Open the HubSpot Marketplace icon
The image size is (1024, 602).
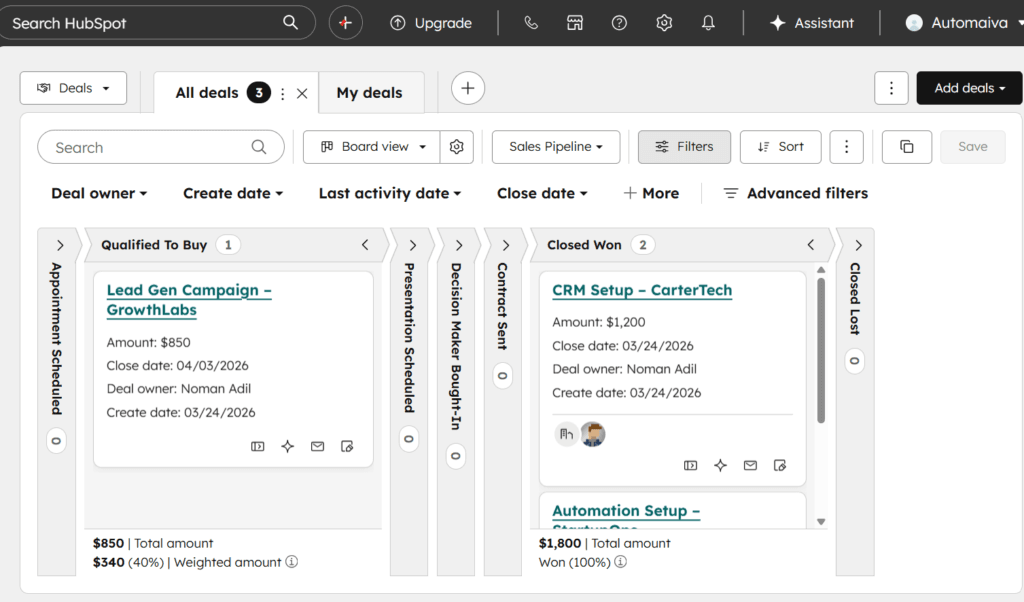point(575,22)
